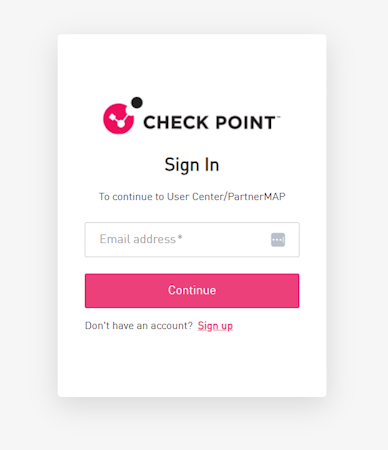The height and width of the screenshot is (450, 388).
Task: Click the To continue to subtitle line
Action: pyautogui.click(x=192, y=197)
